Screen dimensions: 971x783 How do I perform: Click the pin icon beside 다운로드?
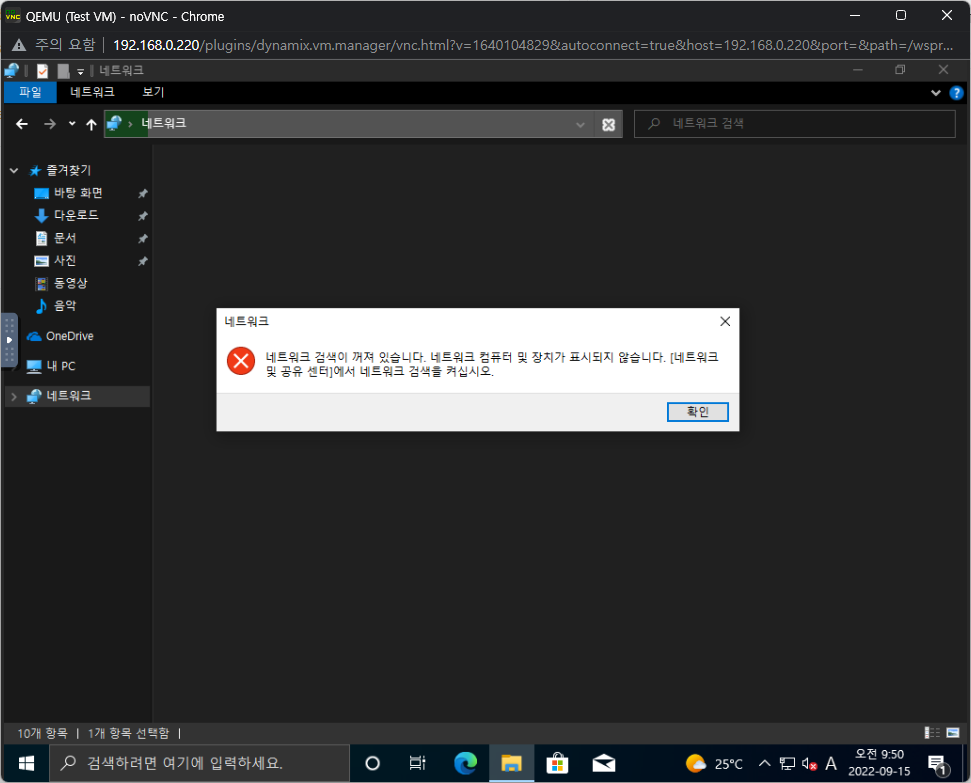pos(142,216)
